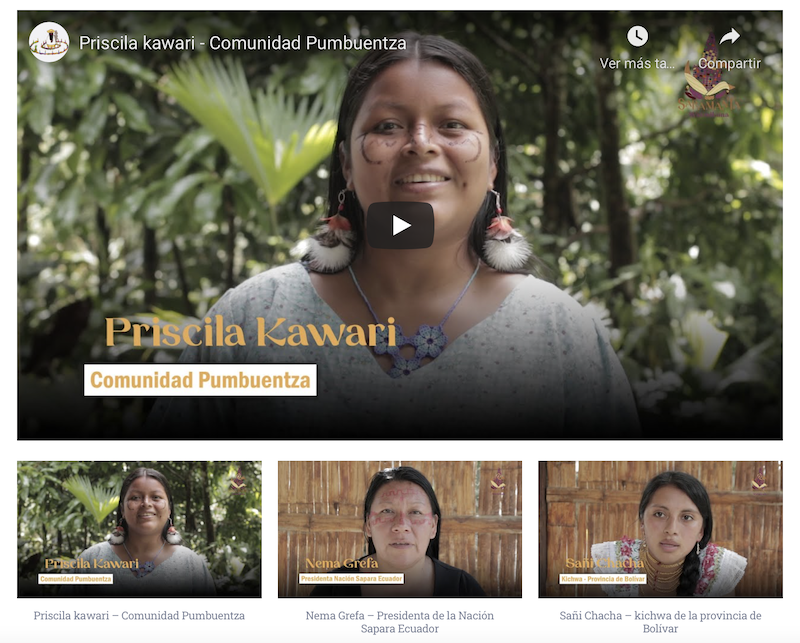
Task: Click logo icon on Priscila thumbnail
Action: point(237,479)
